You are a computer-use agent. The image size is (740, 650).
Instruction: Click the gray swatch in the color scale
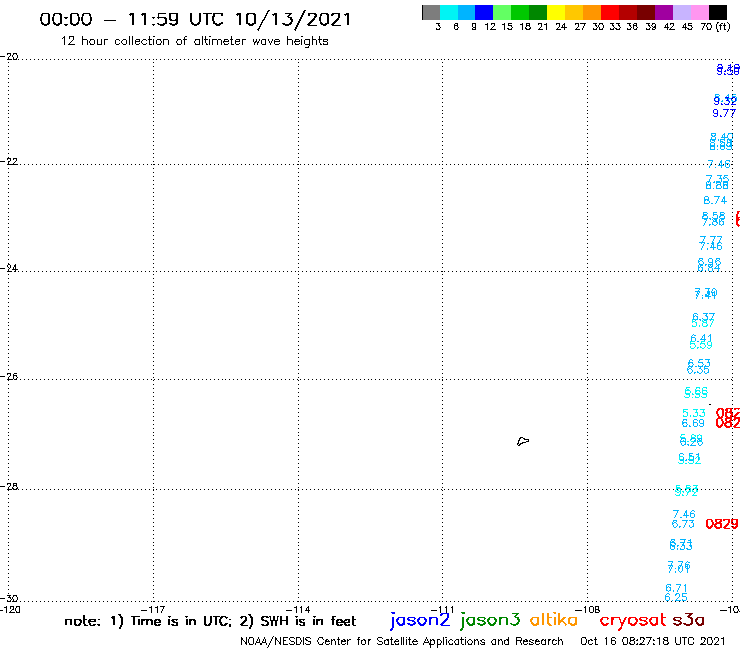click(431, 12)
